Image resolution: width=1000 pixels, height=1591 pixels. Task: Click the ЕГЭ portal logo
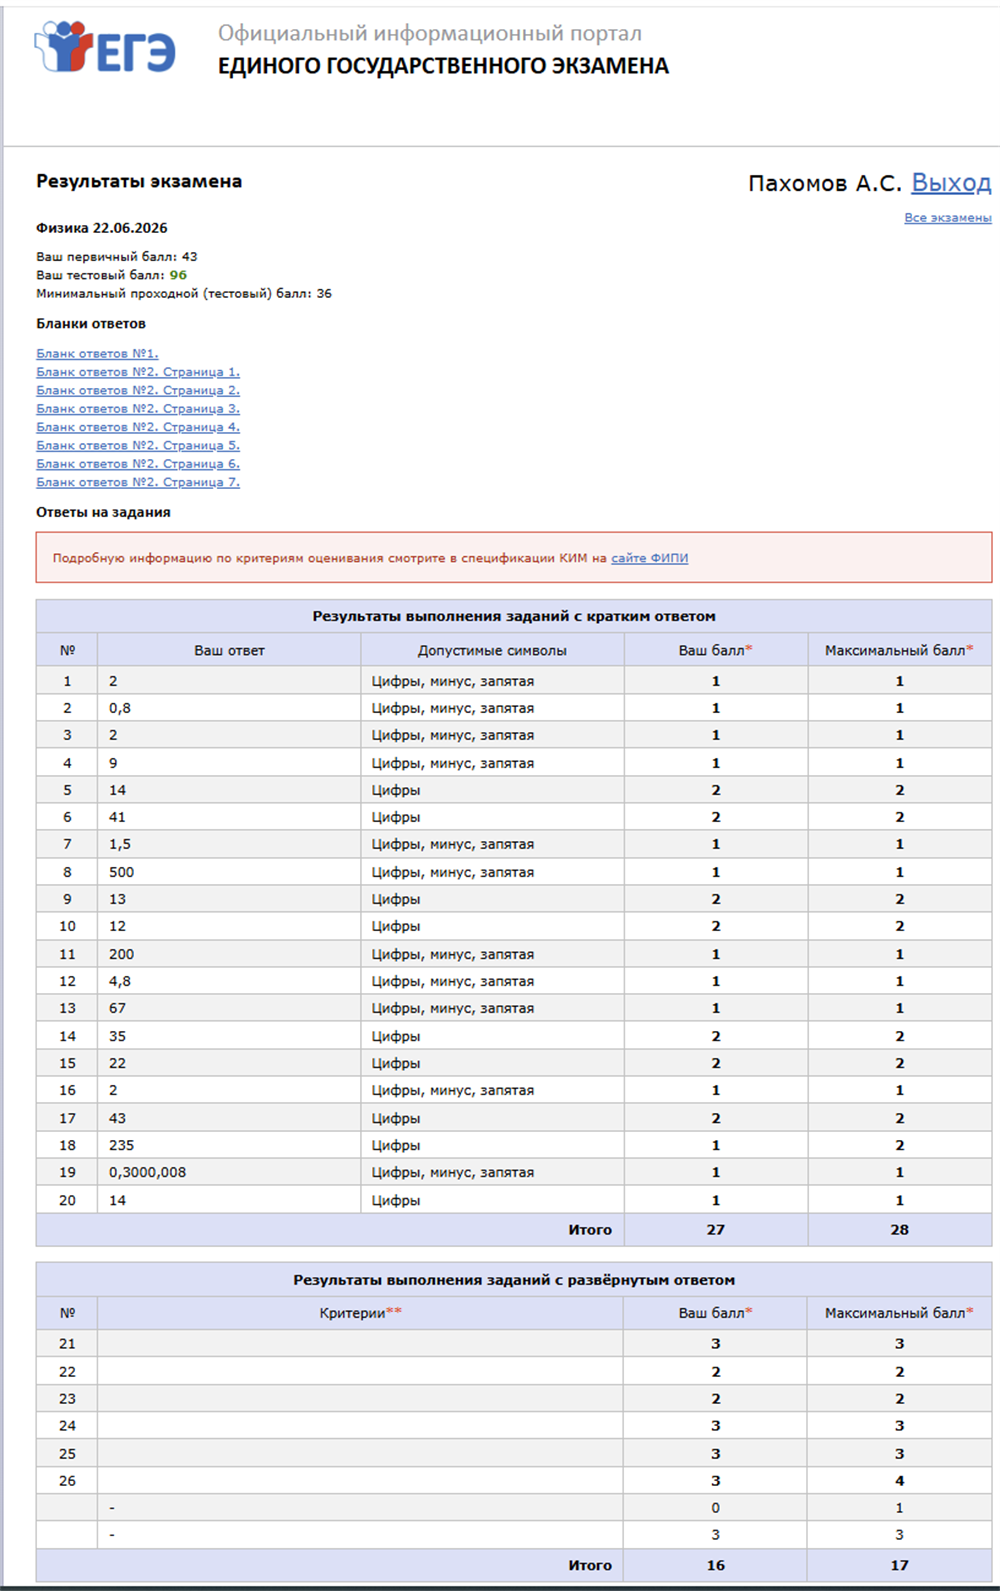click(x=105, y=47)
